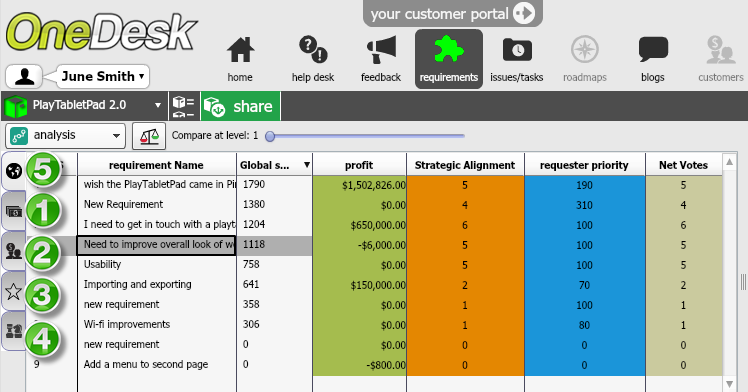
Task: Sort by requester priority column header
Action: click(x=584, y=165)
